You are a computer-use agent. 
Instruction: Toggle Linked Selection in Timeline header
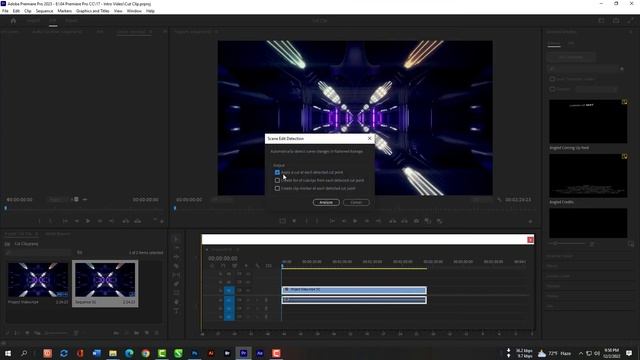(234, 266)
